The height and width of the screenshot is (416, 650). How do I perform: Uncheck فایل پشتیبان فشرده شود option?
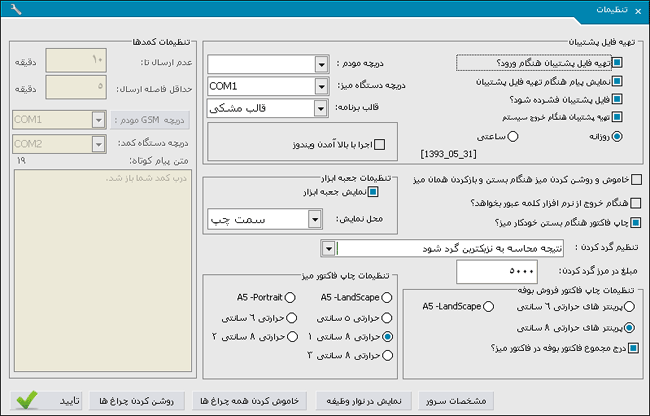click(617, 99)
